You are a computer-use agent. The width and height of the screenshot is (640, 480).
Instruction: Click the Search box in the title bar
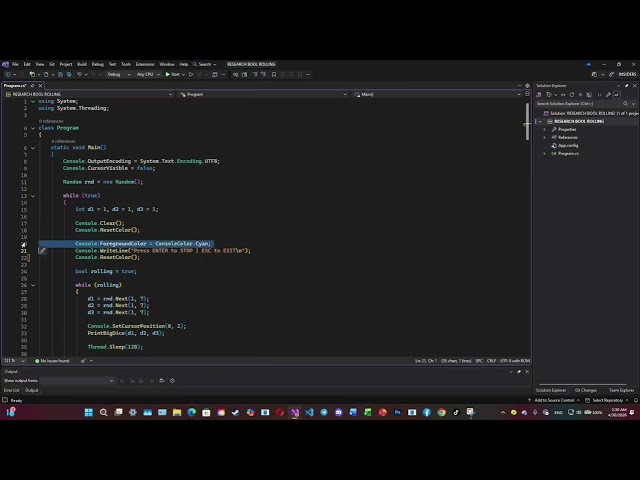click(204, 64)
